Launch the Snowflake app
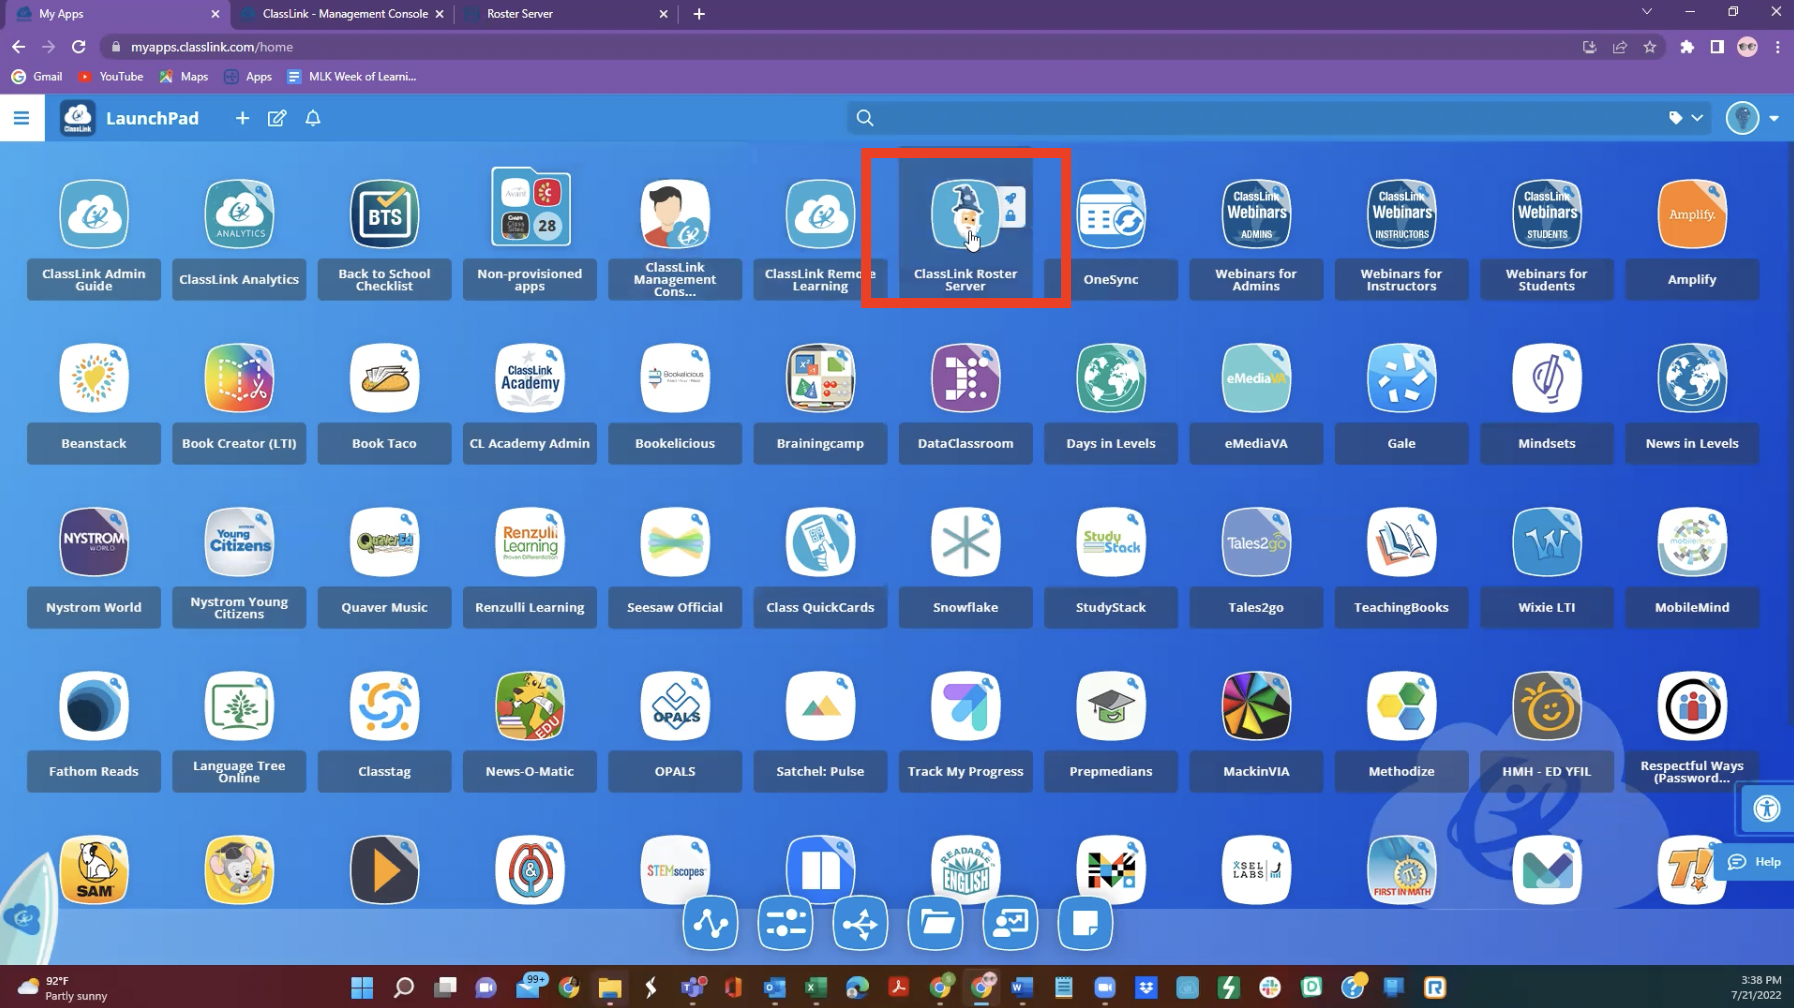The image size is (1794, 1008). pos(965,543)
